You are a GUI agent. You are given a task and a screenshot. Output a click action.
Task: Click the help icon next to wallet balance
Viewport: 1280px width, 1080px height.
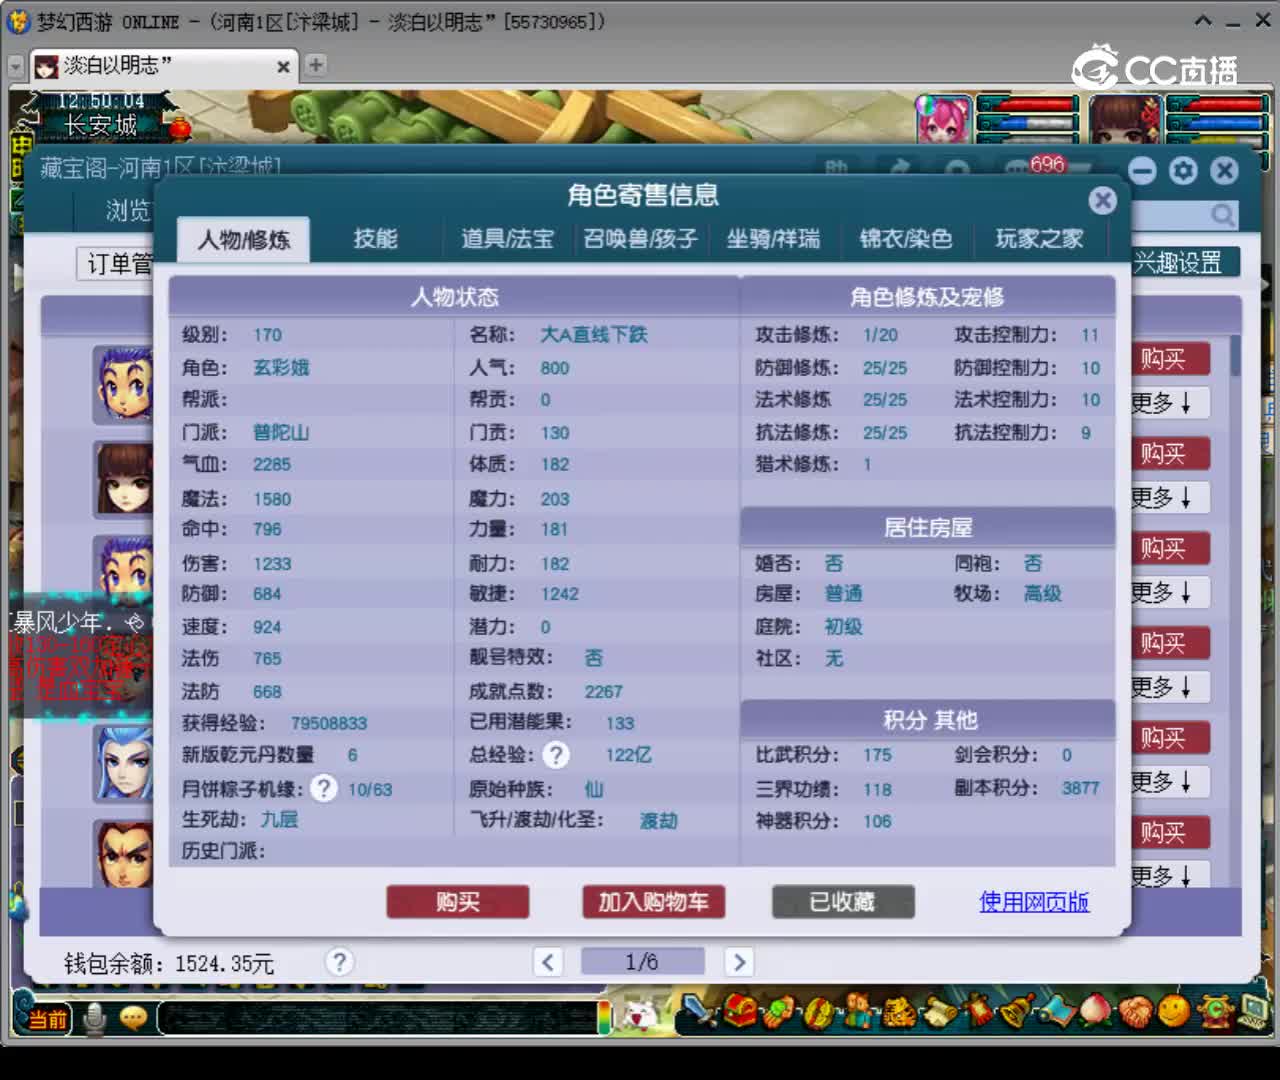[x=339, y=962]
